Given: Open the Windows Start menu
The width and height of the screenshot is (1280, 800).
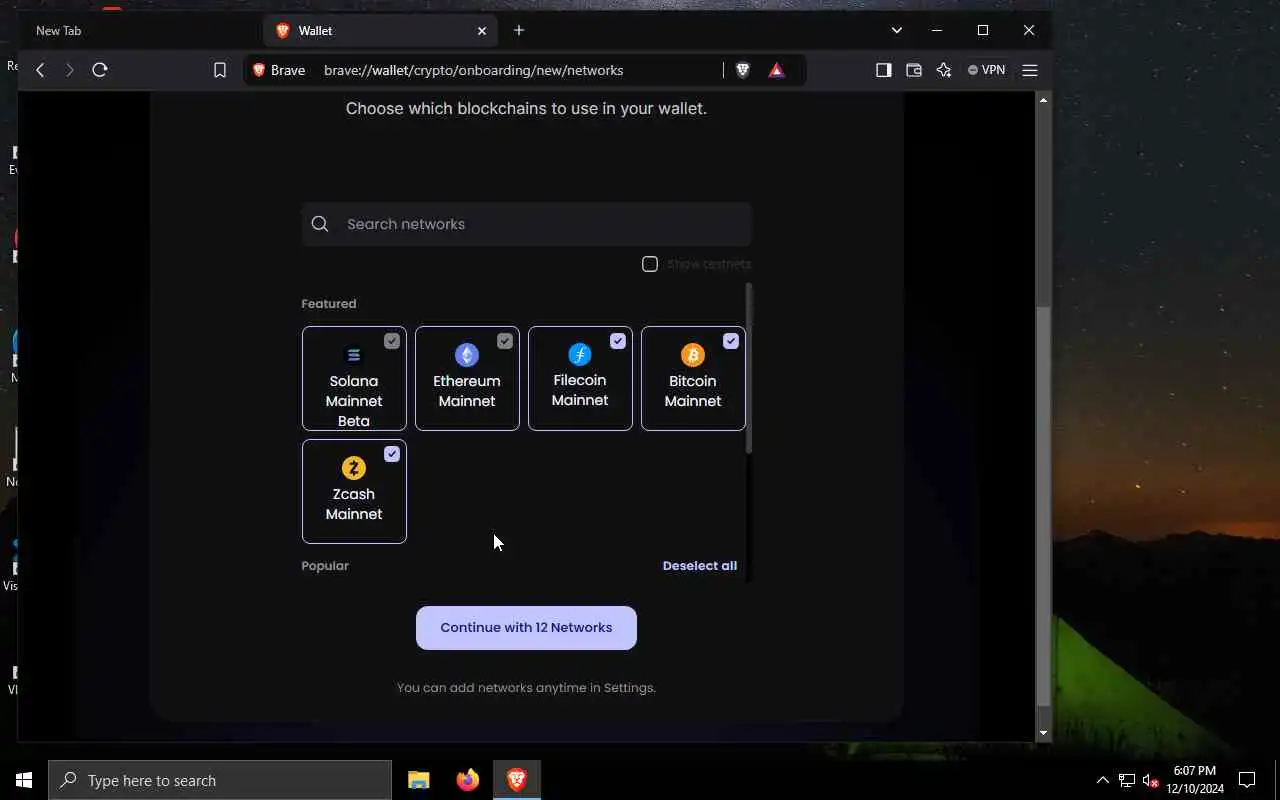Looking at the screenshot, I should pyautogui.click(x=24, y=780).
